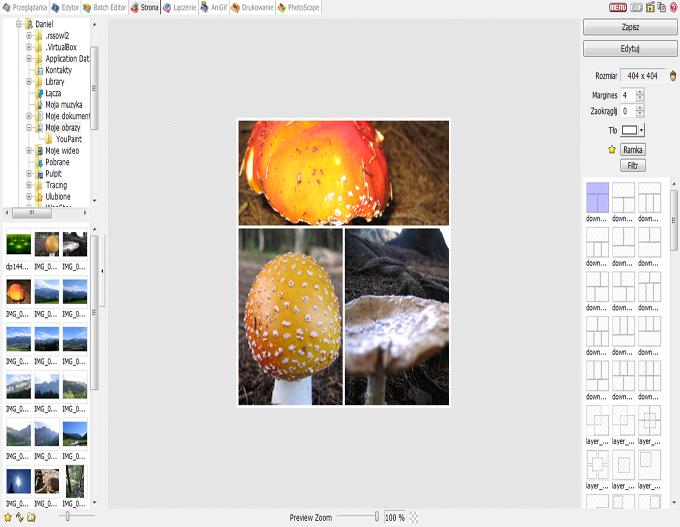
Task: Open the EXIF info icon
Action: [636, 7]
